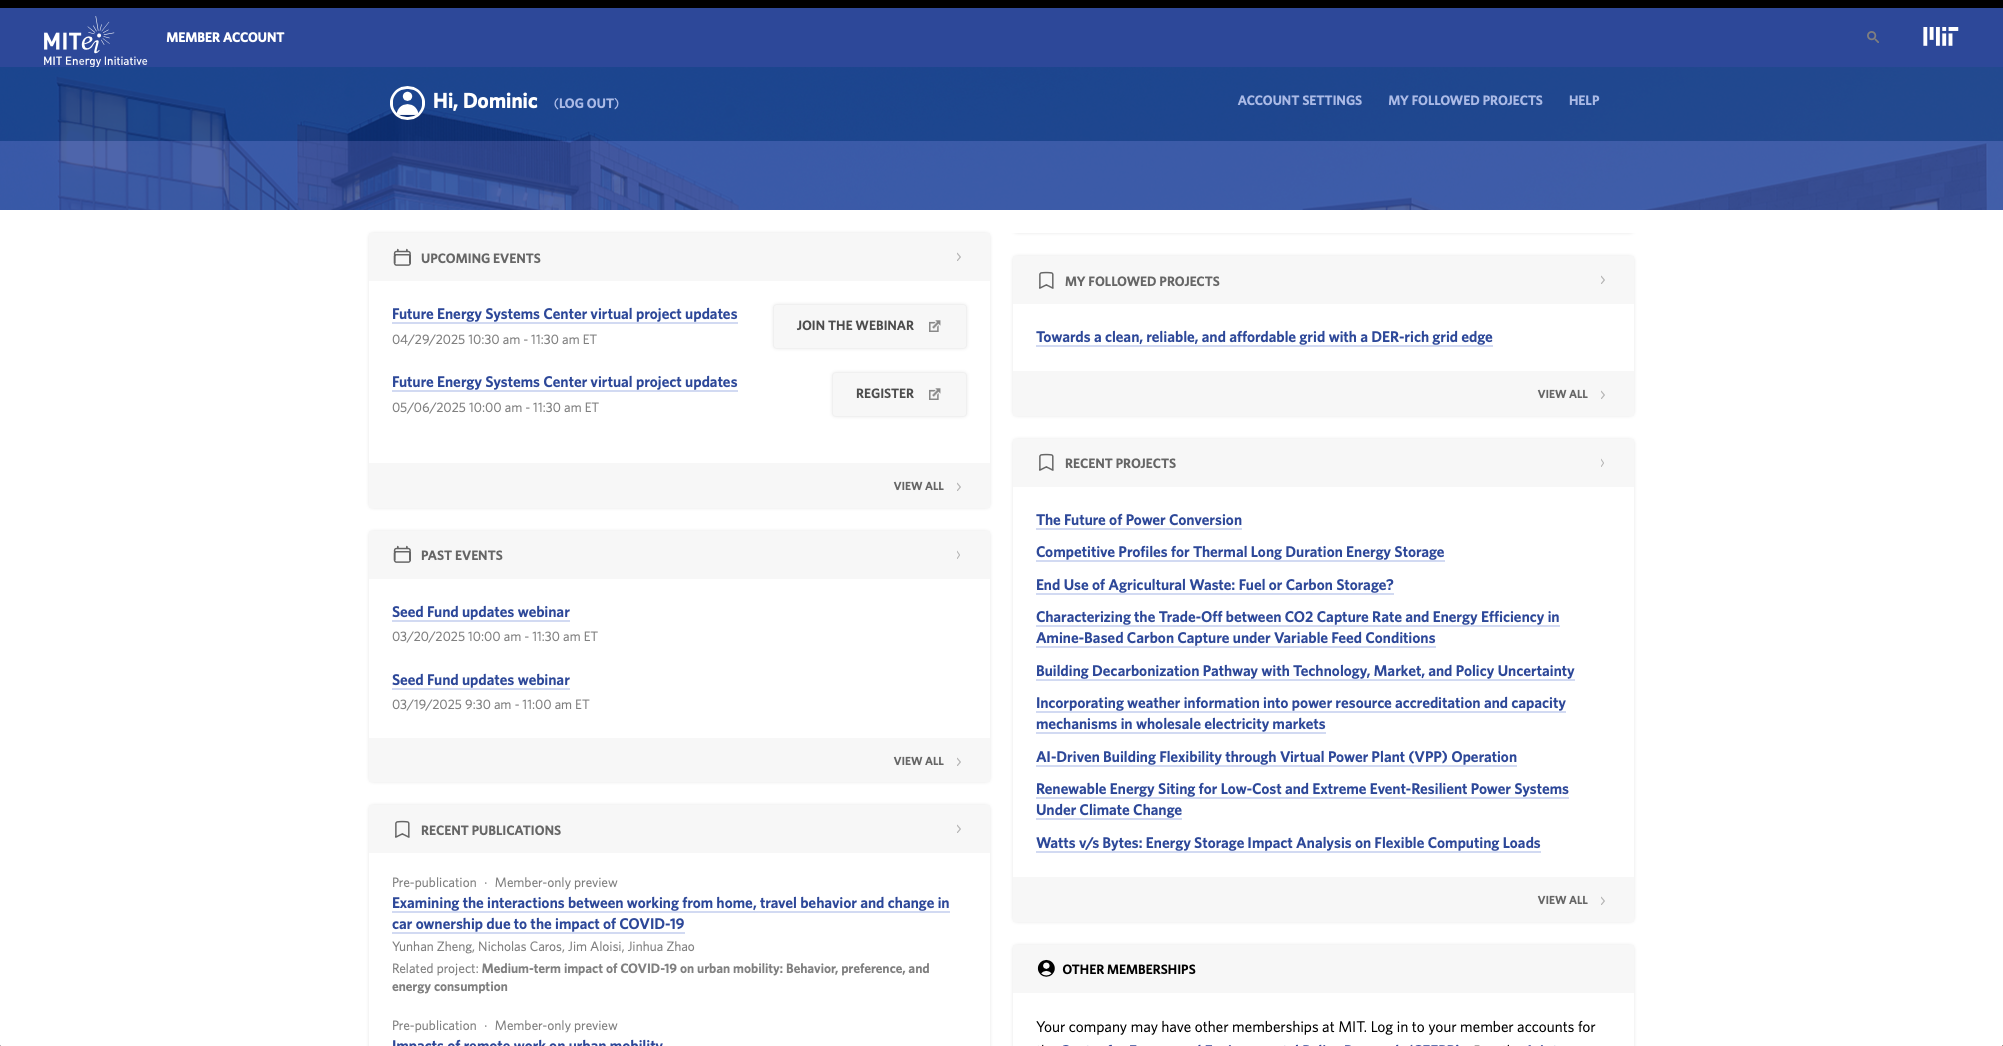This screenshot has height=1046, width=2003.
Task: Click Join the Webinar button
Action: pos(869,326)
